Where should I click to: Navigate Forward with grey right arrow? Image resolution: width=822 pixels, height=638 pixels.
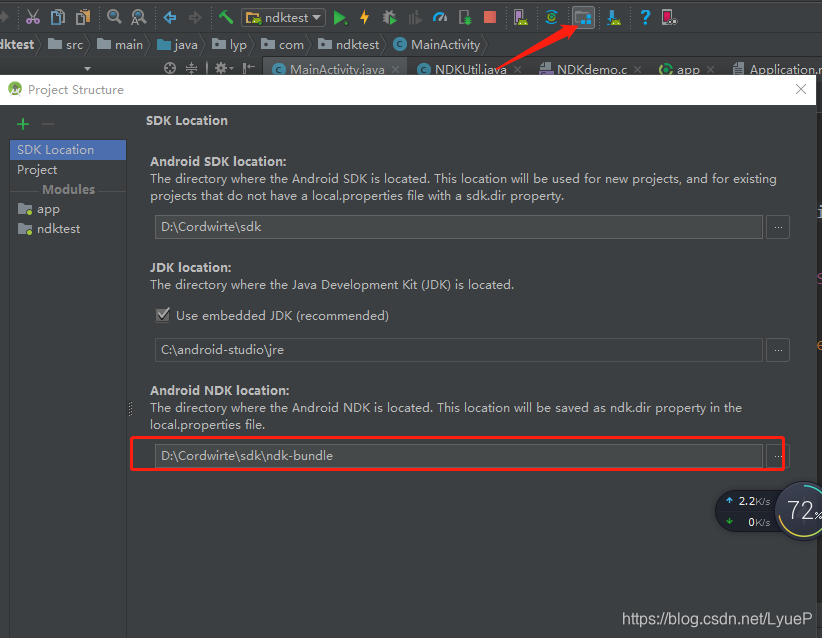pos(195,18)
